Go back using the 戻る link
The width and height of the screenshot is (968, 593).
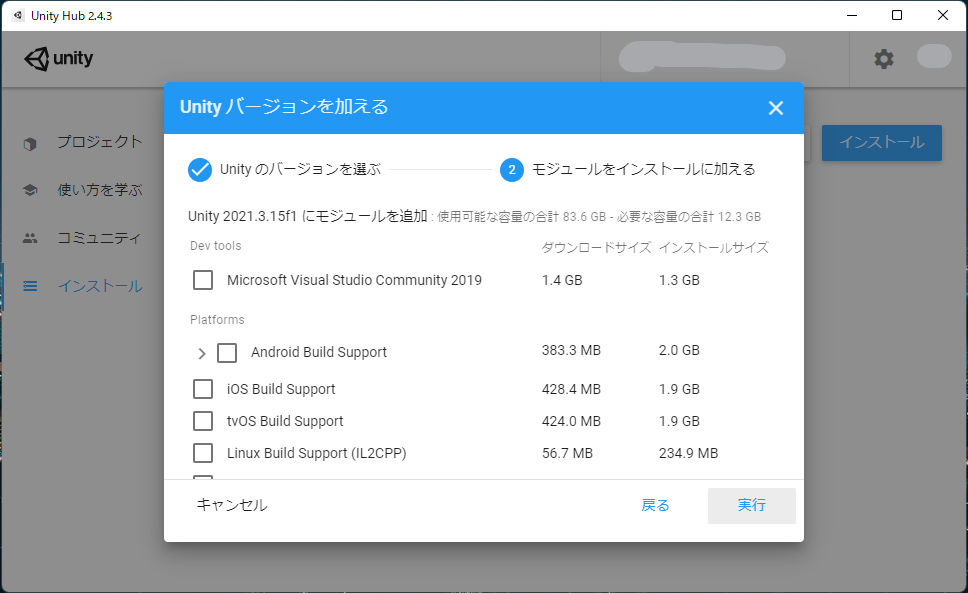(x=655, y=505)
